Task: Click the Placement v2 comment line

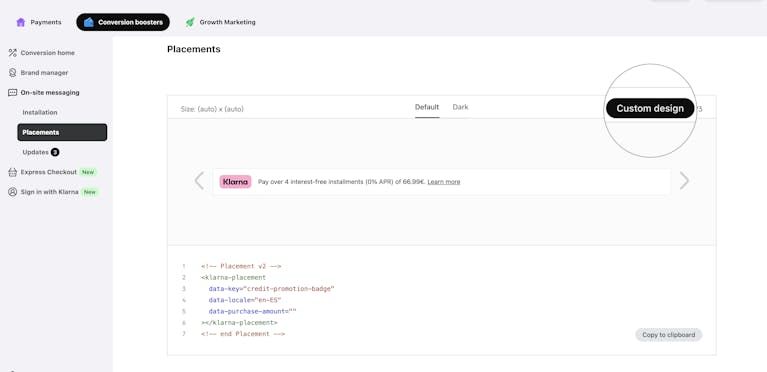Action: 241,266
